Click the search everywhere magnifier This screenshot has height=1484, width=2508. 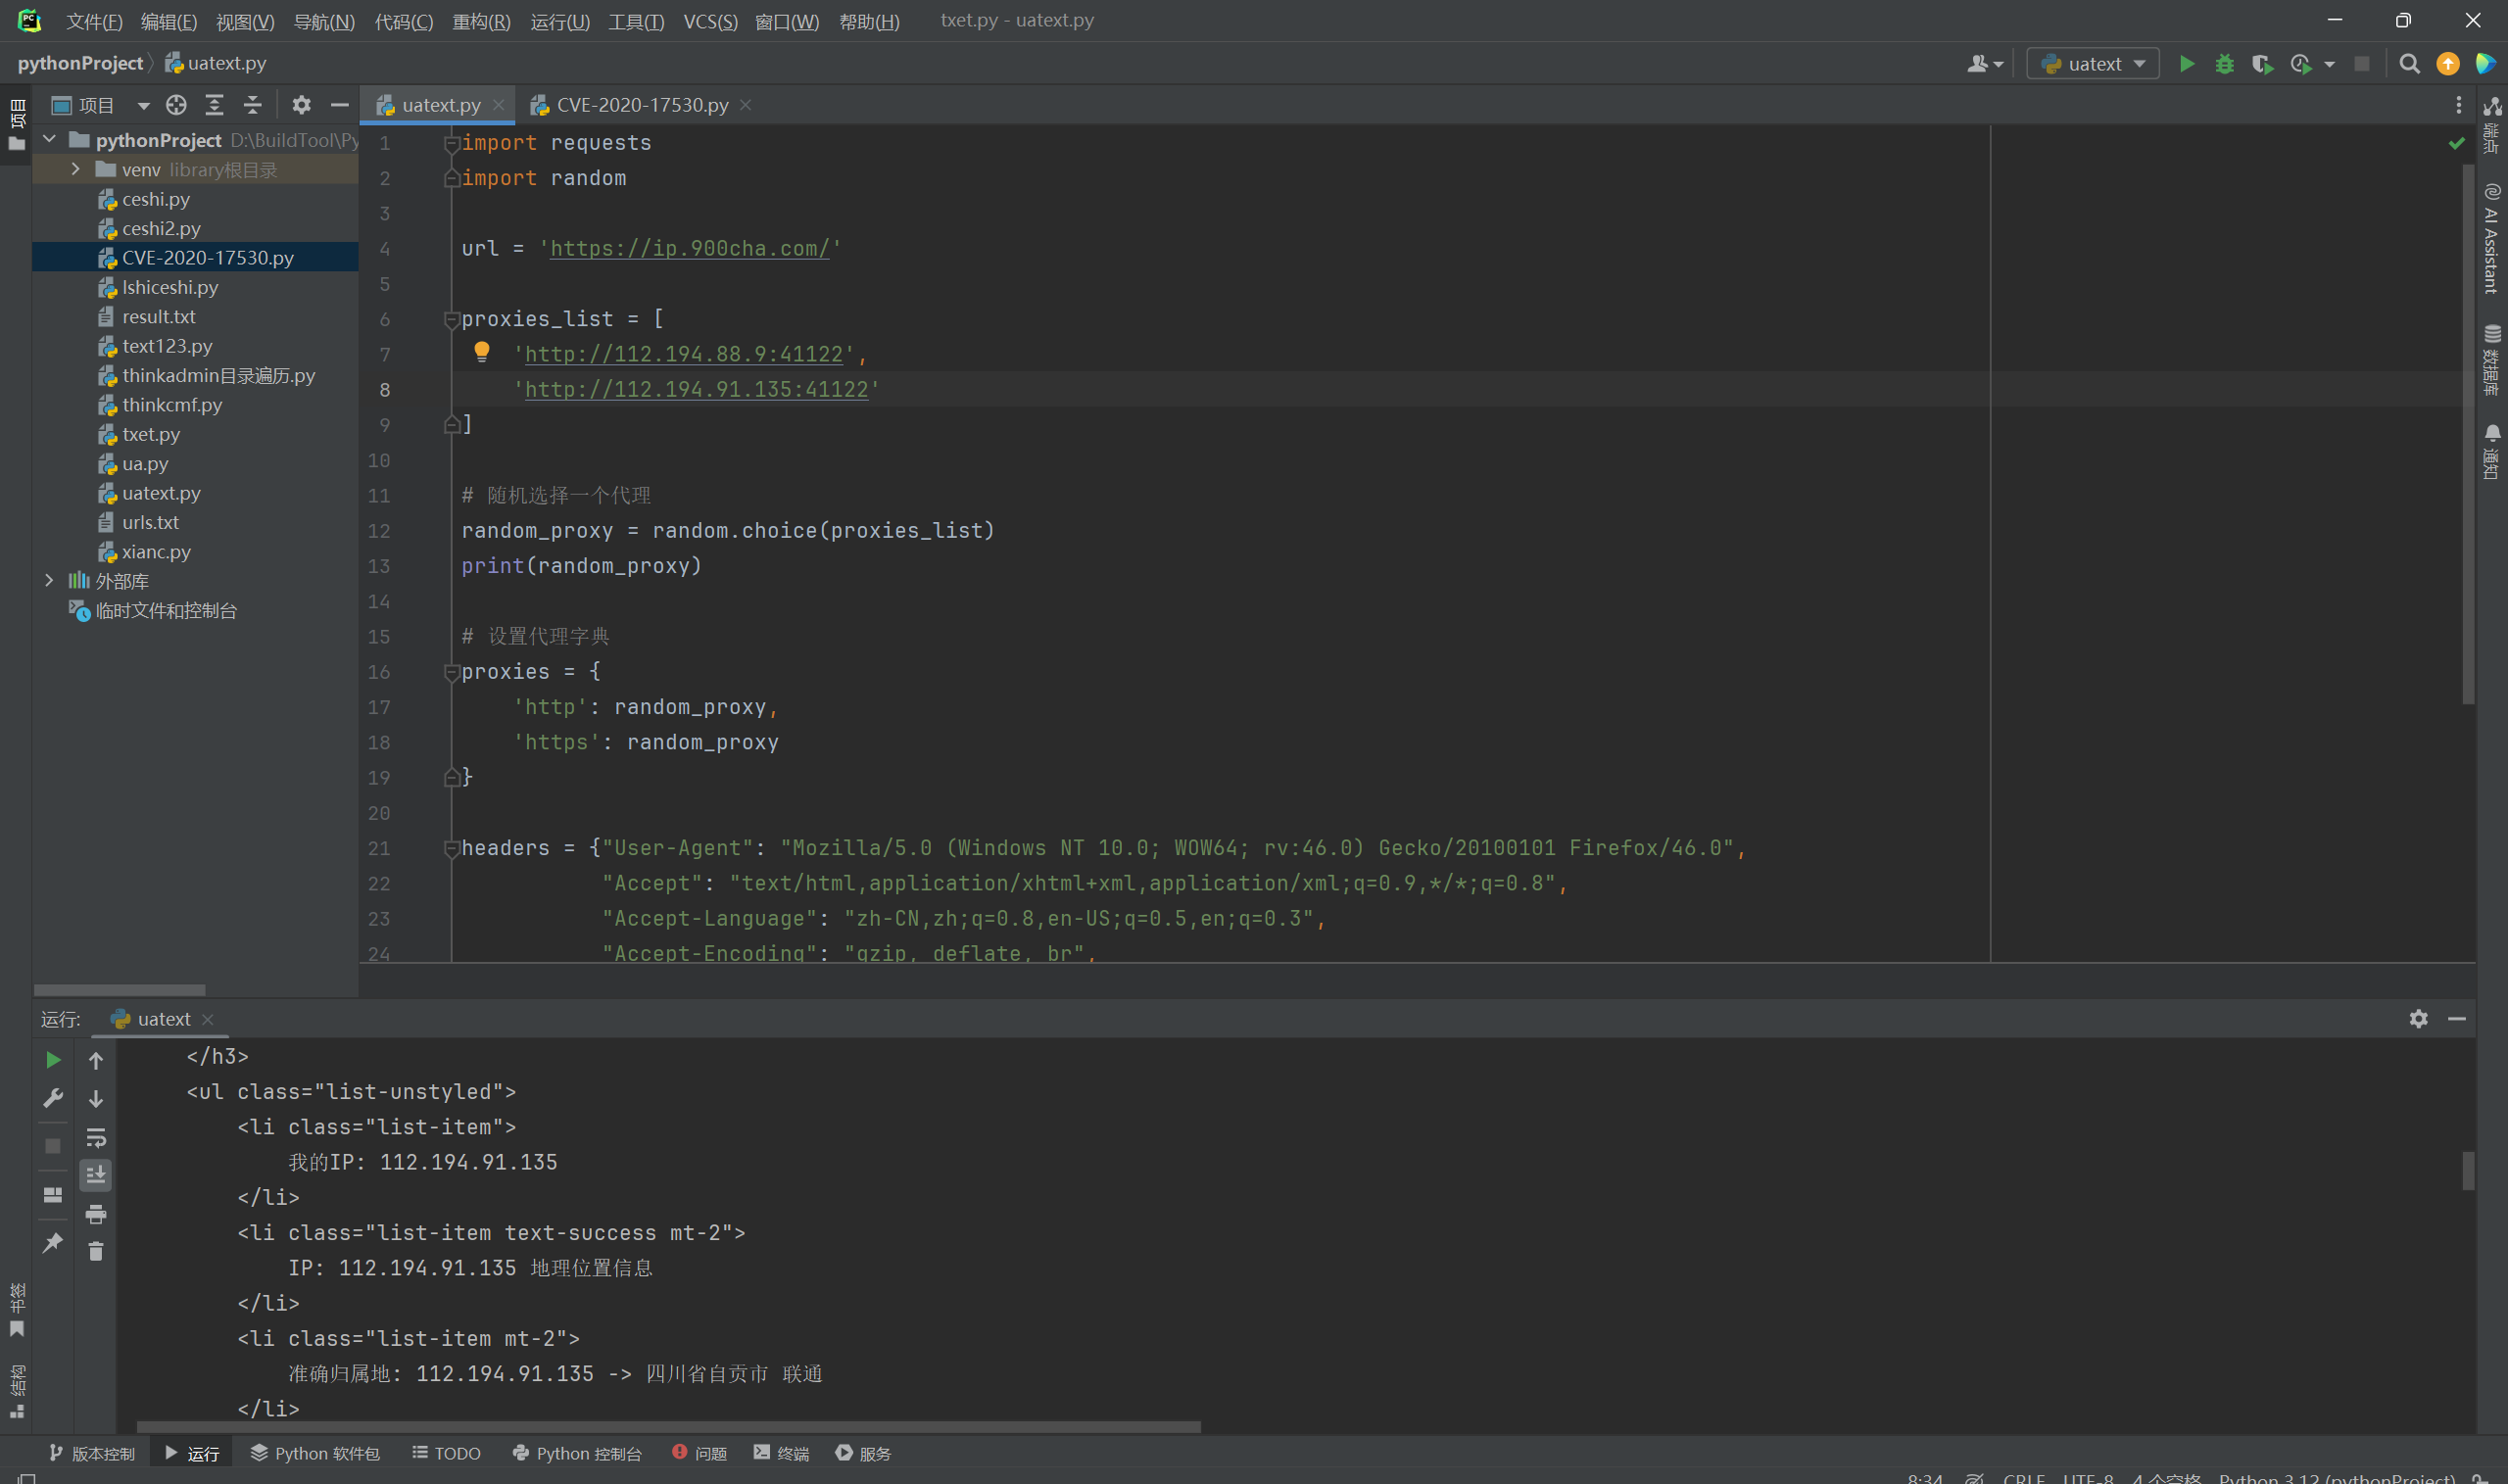coord(2410,64)
